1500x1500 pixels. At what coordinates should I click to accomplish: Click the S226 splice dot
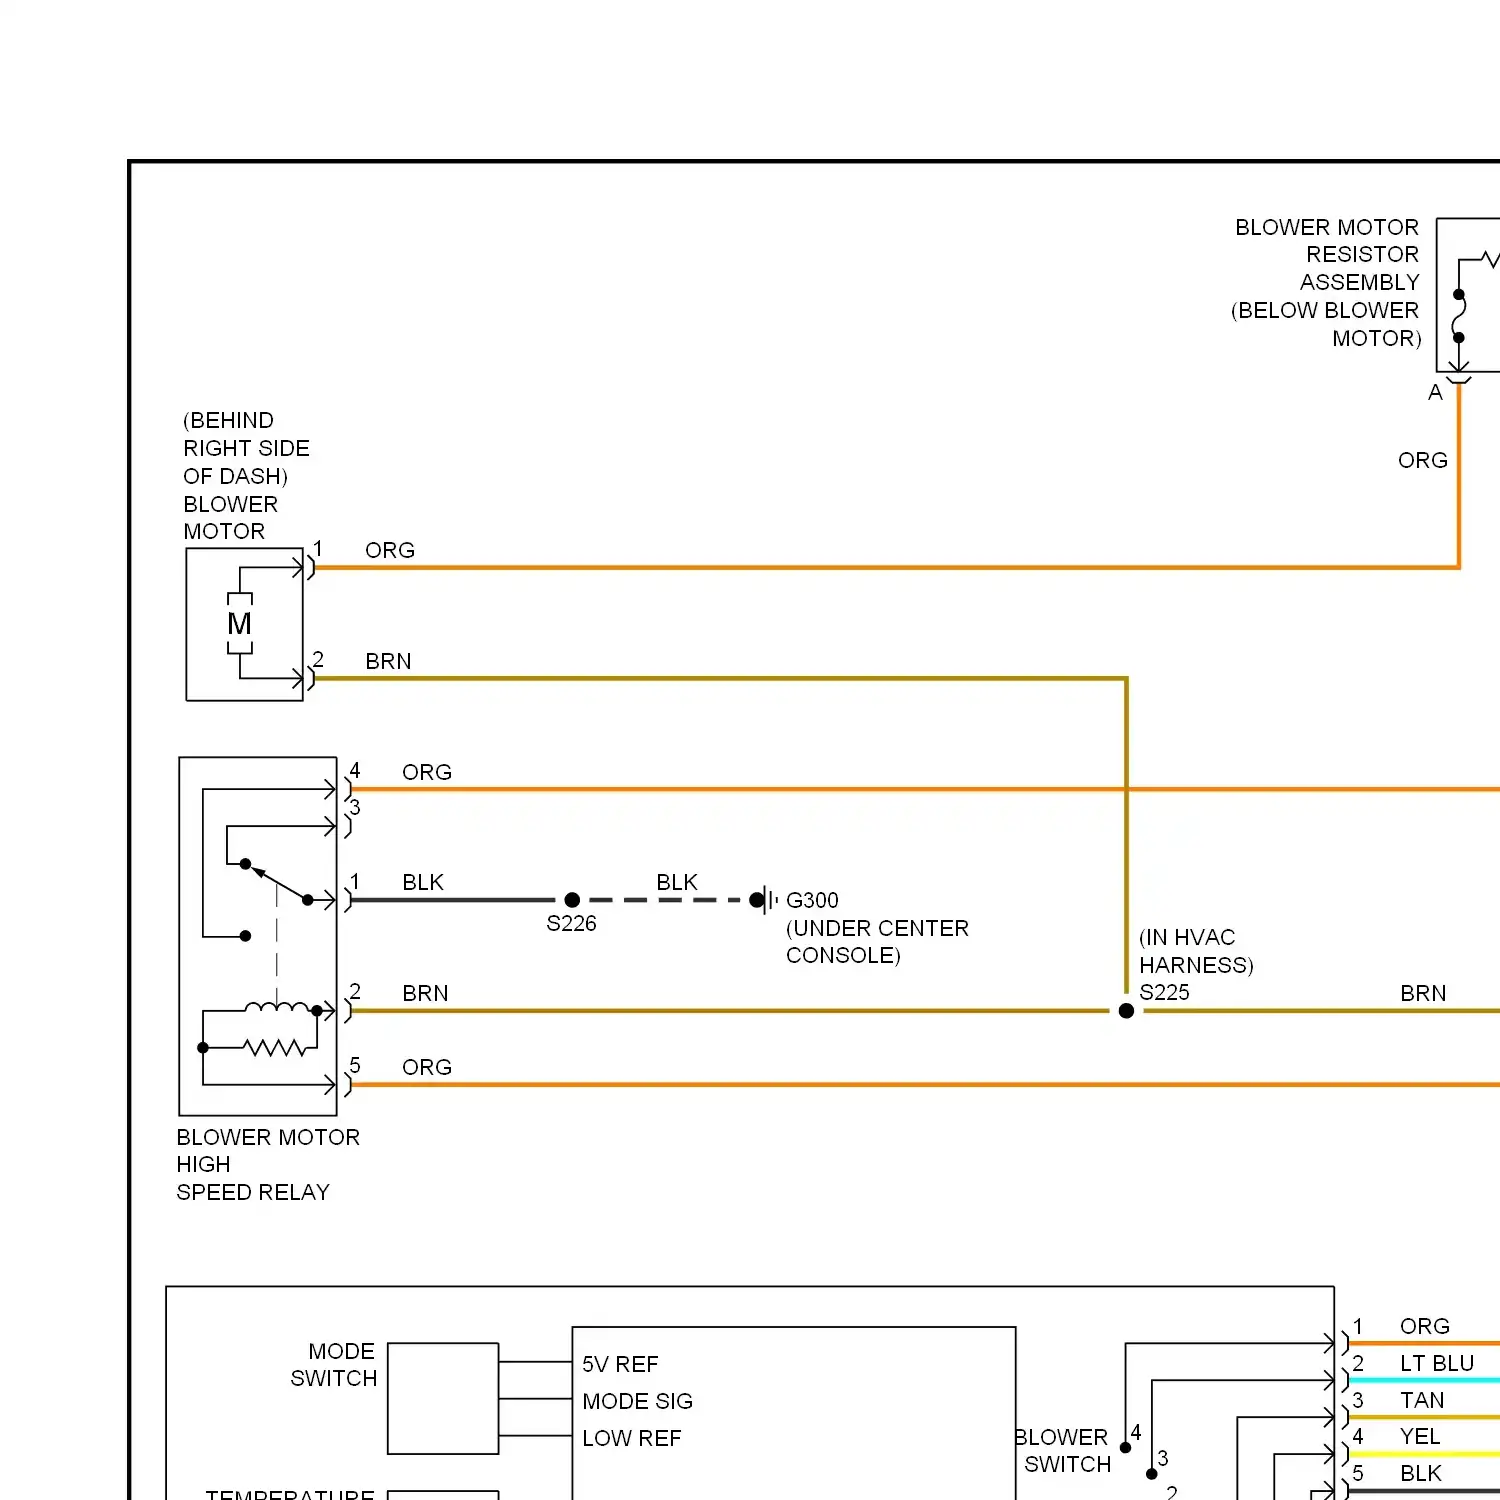[572, 900]
